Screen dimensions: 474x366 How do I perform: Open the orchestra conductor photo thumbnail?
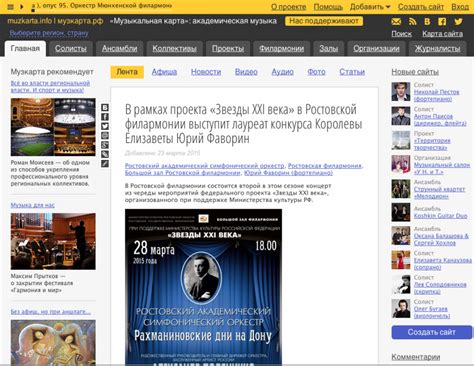pyautogui.click(x=53, y=241)
